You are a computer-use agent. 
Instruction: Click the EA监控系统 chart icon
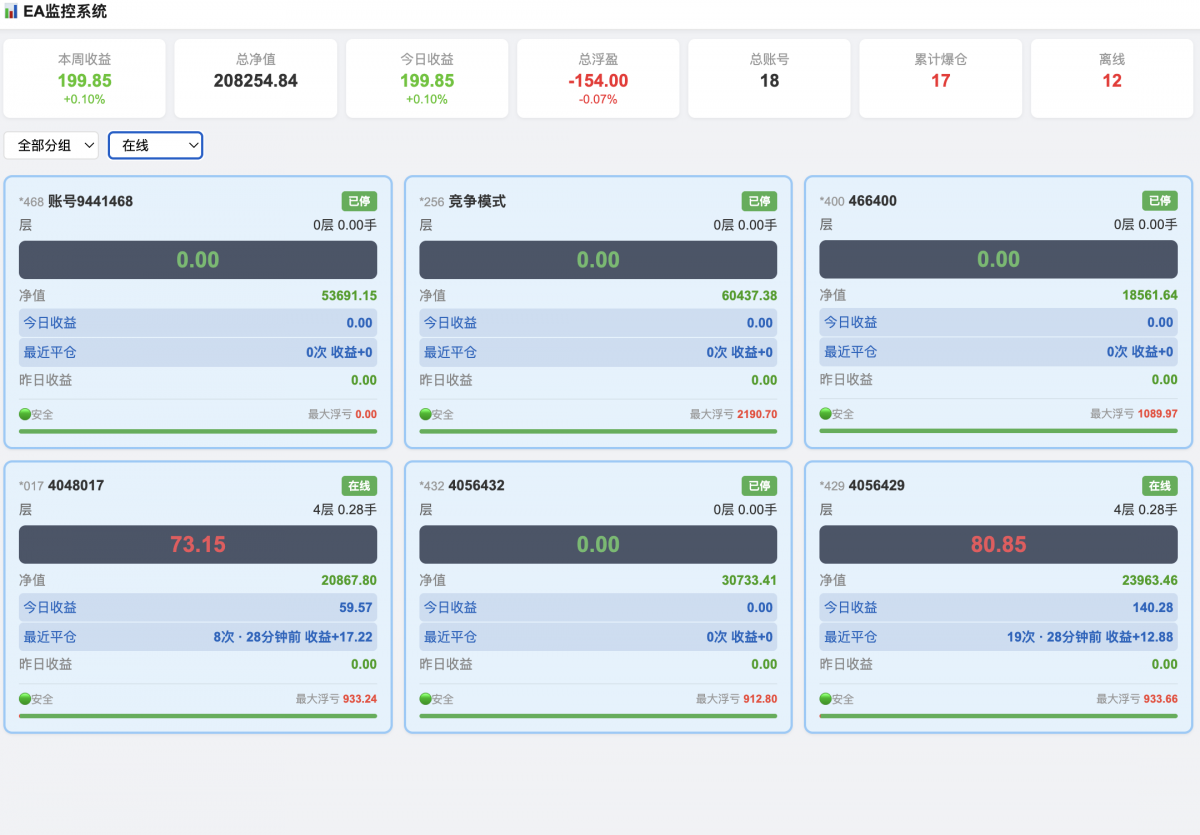[x=11, y=12]
